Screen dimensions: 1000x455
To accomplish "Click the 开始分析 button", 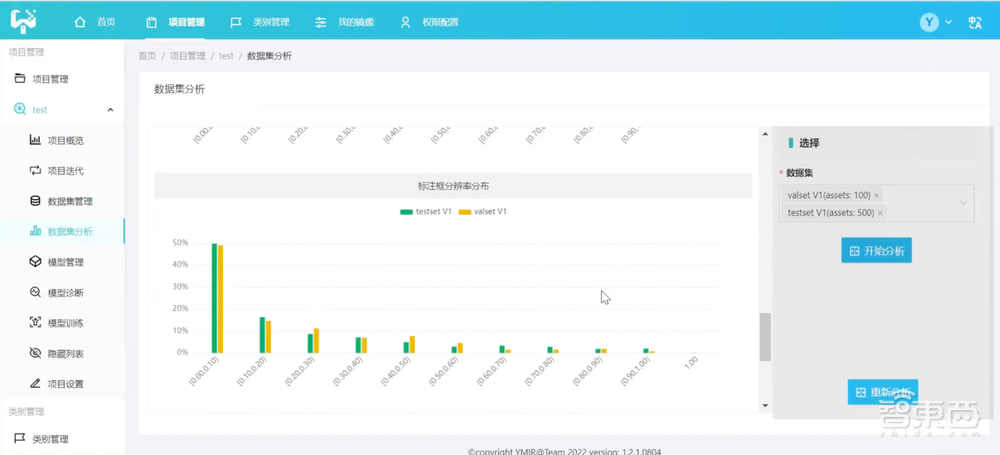I will coord(876,251).
